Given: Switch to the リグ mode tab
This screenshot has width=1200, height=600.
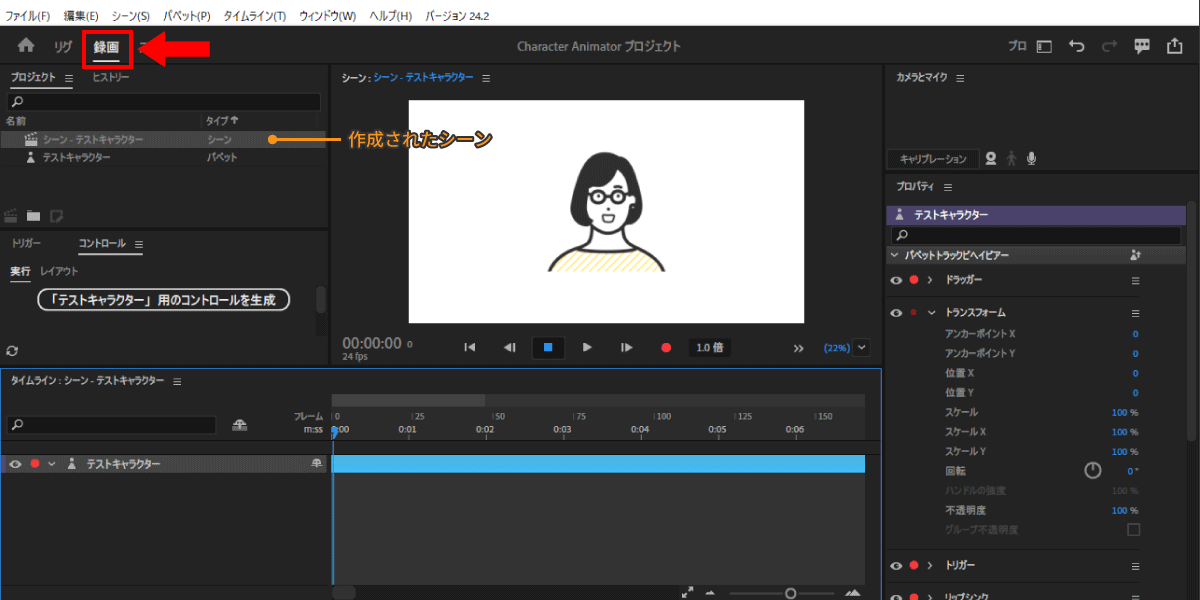Looking at the screenshot, I should (x=62, y=46).
